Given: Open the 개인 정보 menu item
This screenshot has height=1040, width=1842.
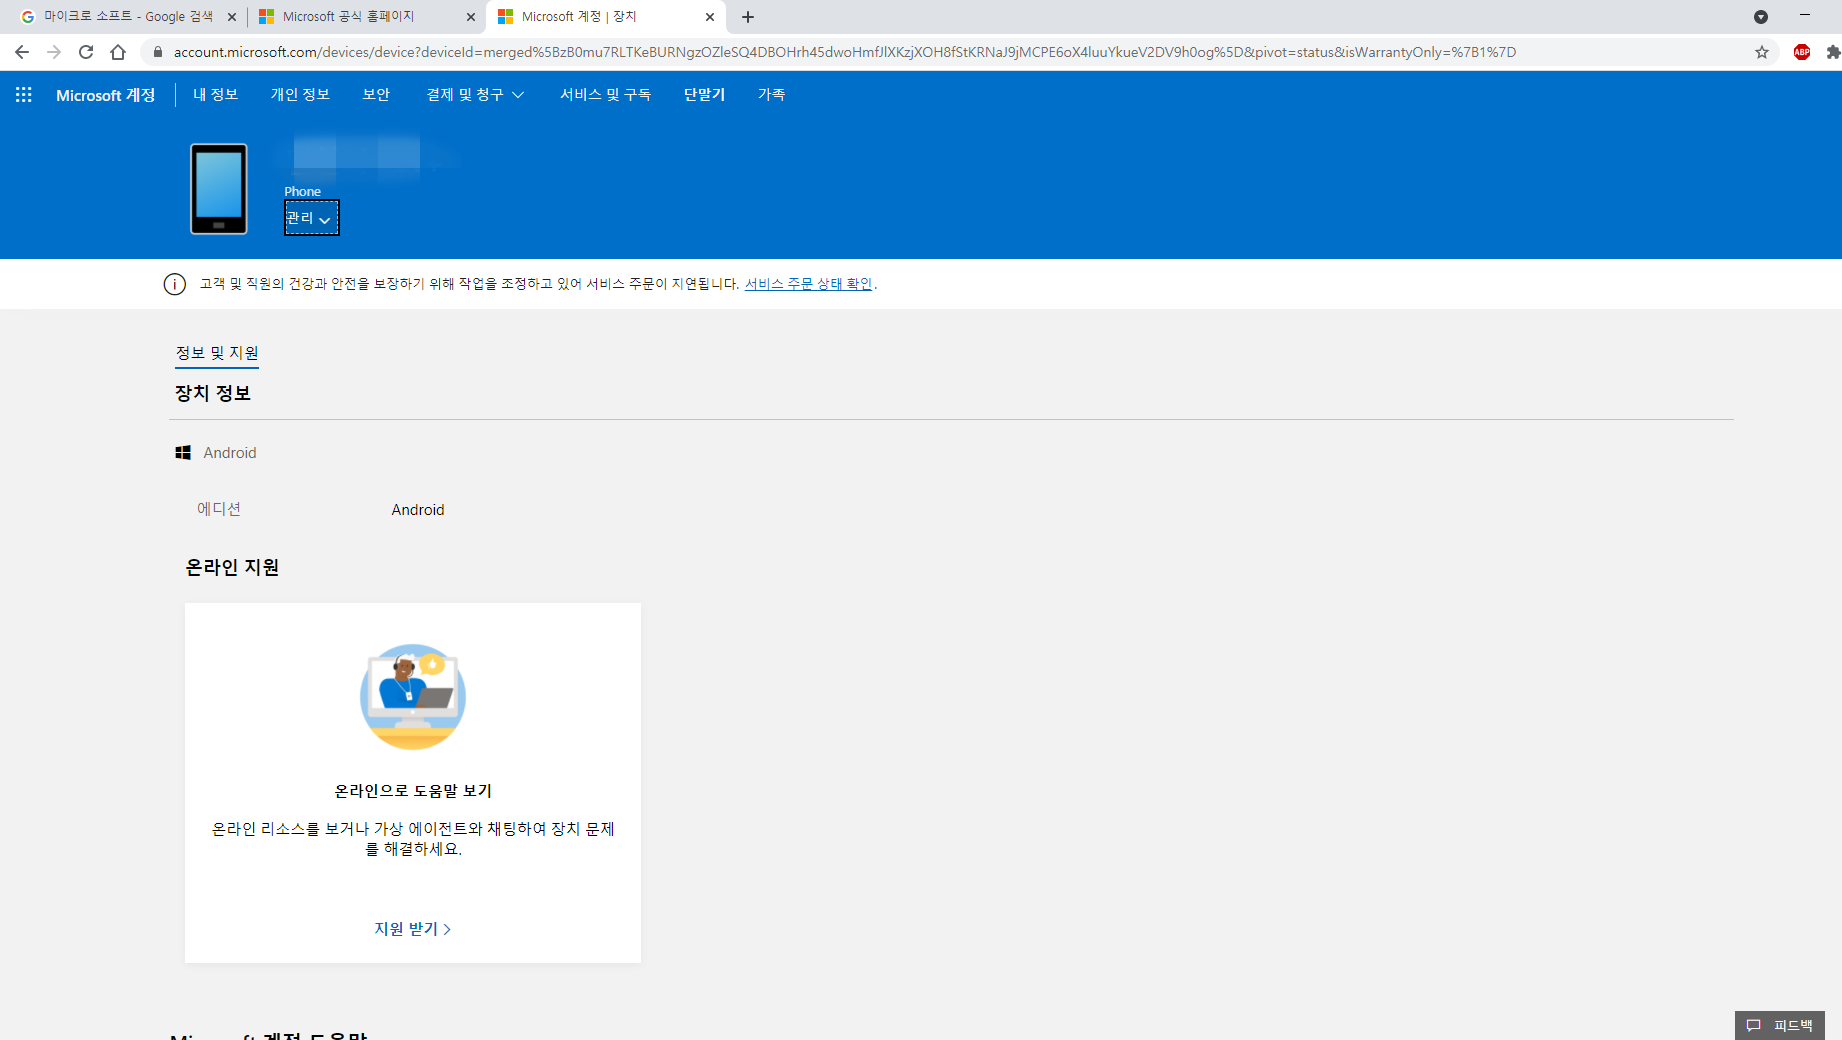Looking at the screenshot, I should point(300,94).
